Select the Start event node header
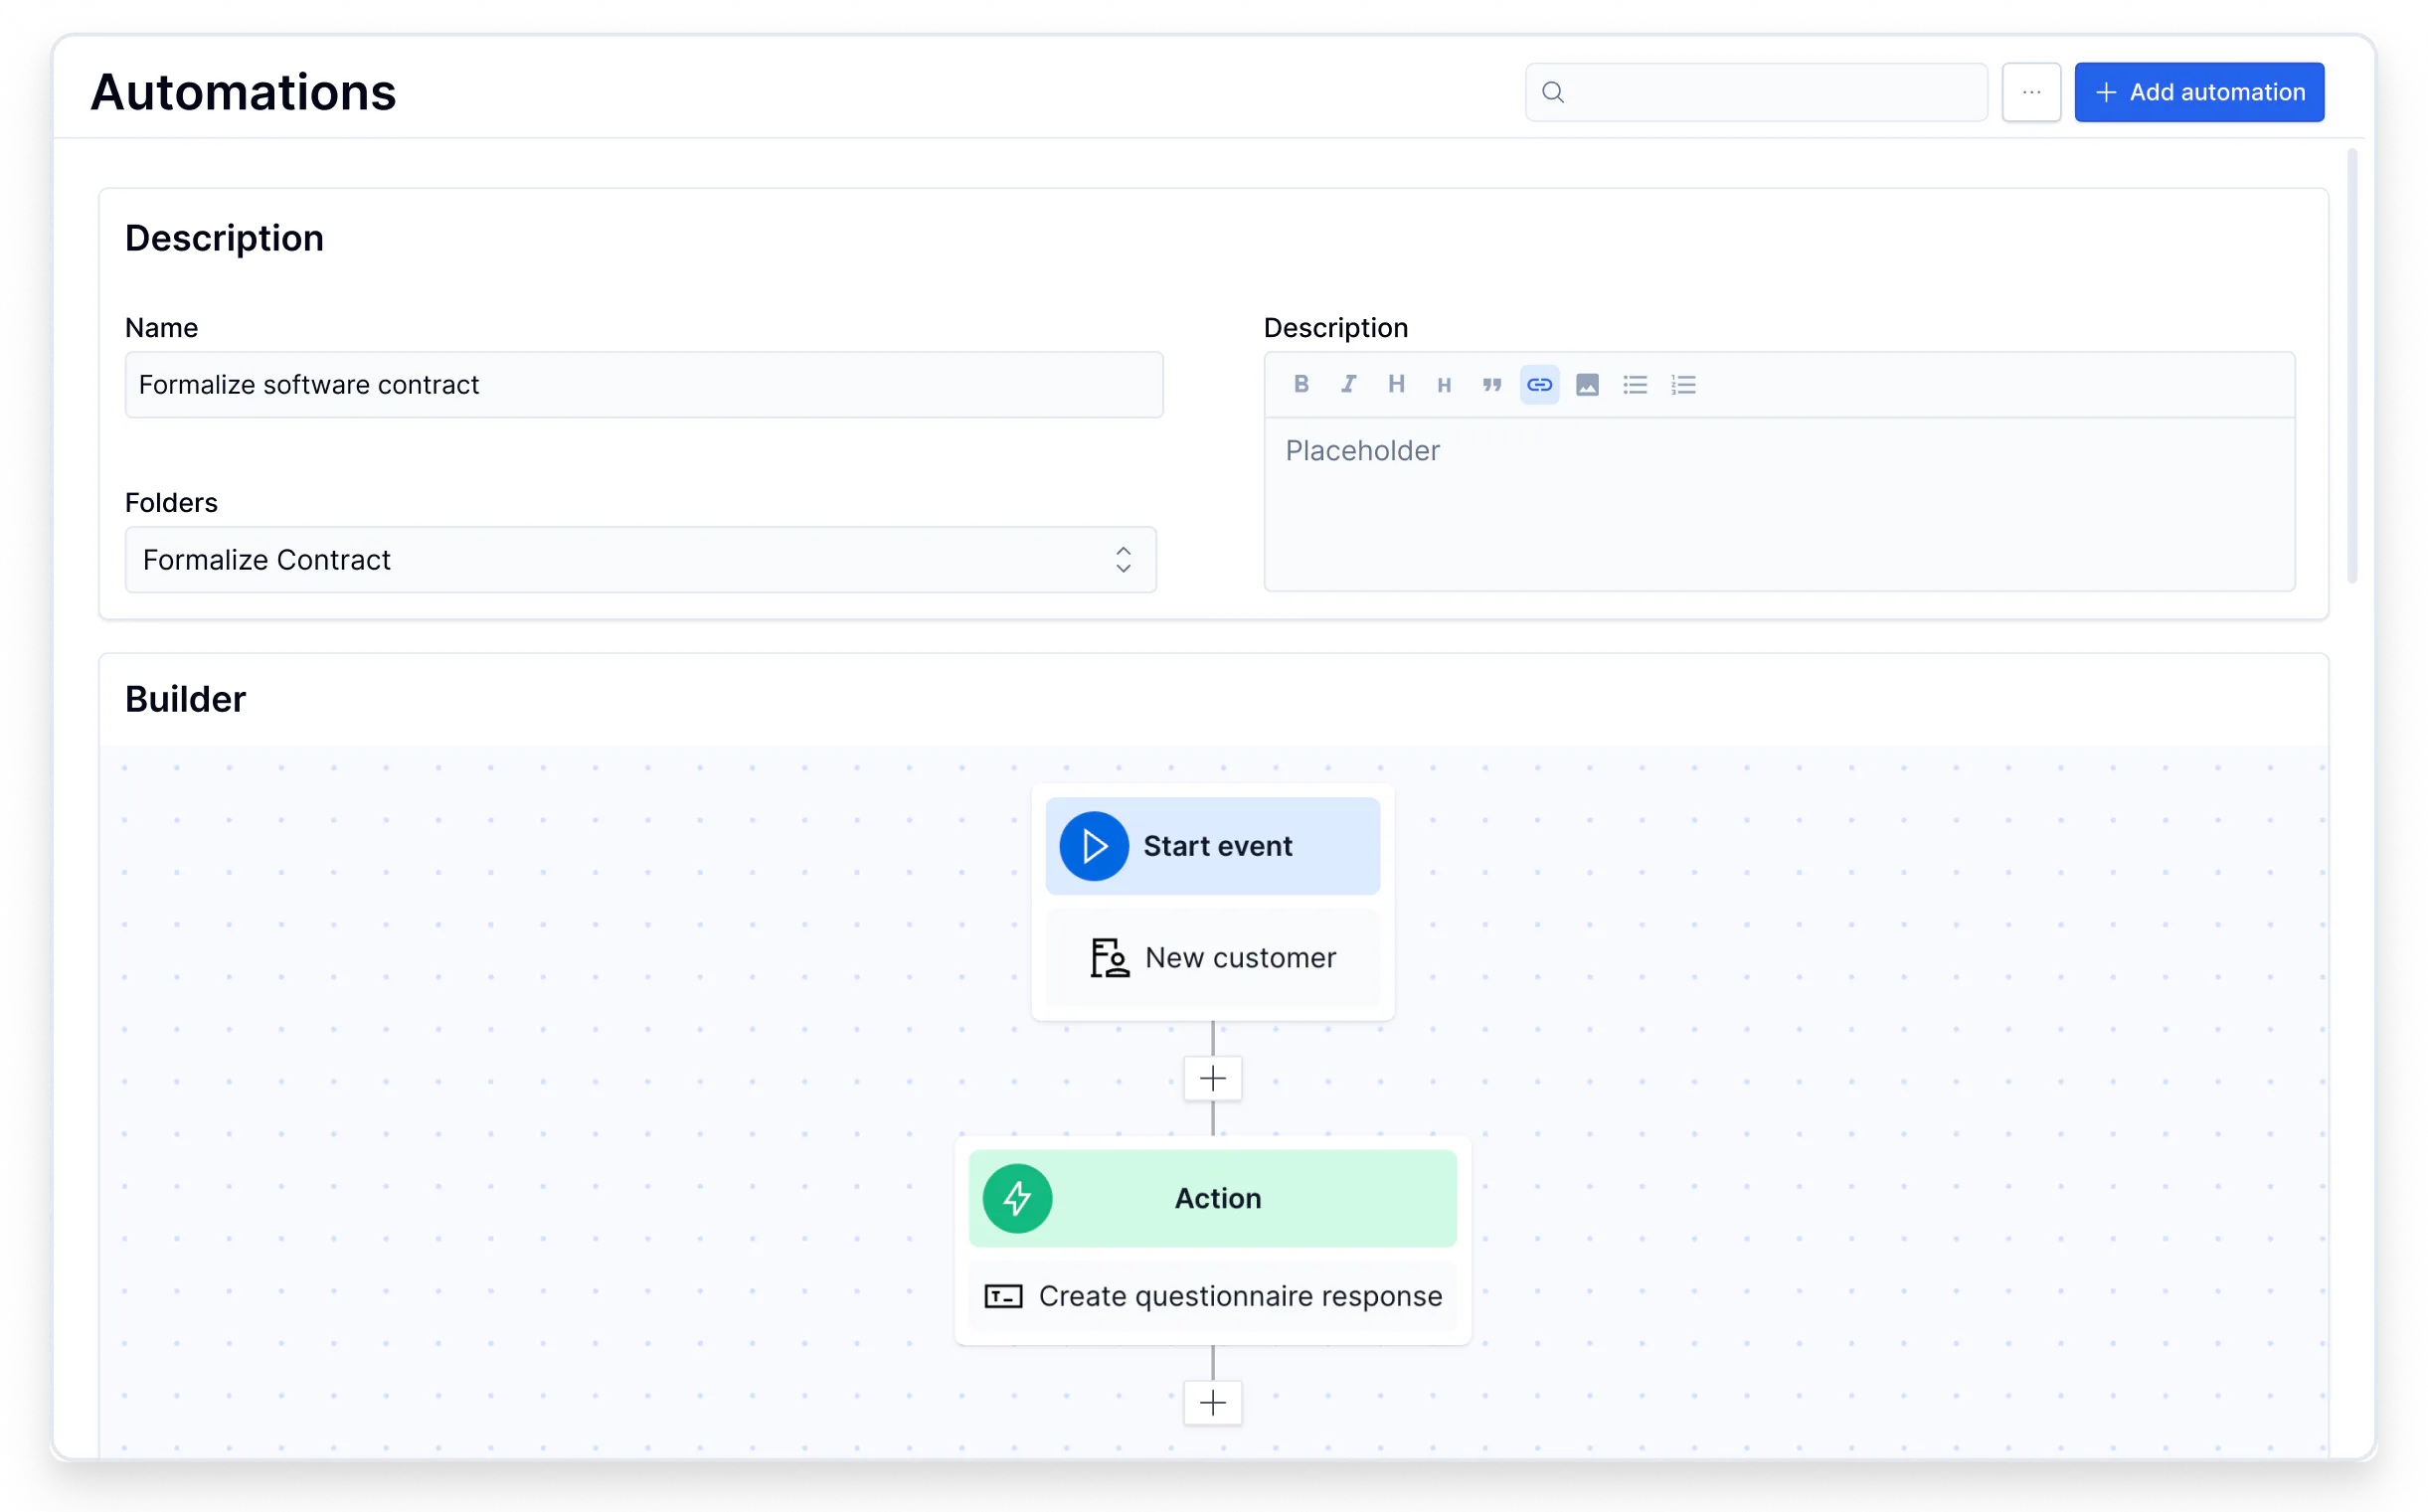Image resolution: width=2428 pixels, height=1512 pixels. click(x=1212, y=845)
